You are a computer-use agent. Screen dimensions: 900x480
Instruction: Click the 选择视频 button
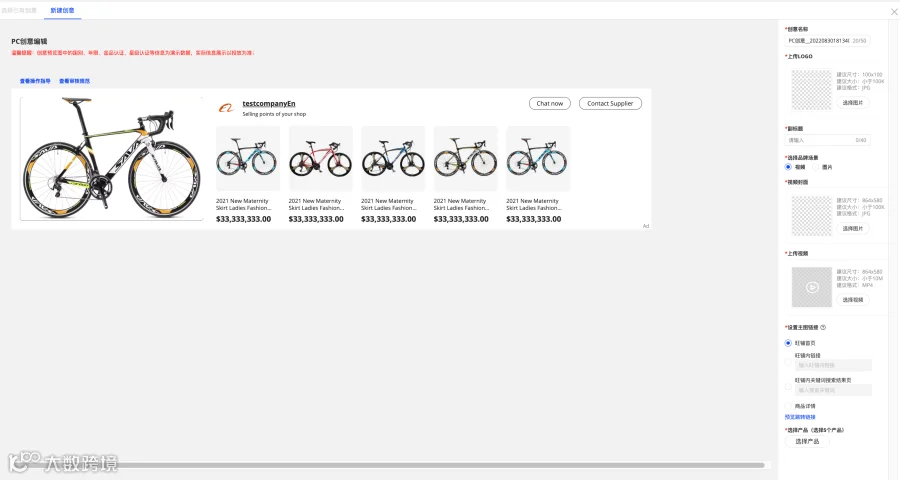tap(853, 300)
